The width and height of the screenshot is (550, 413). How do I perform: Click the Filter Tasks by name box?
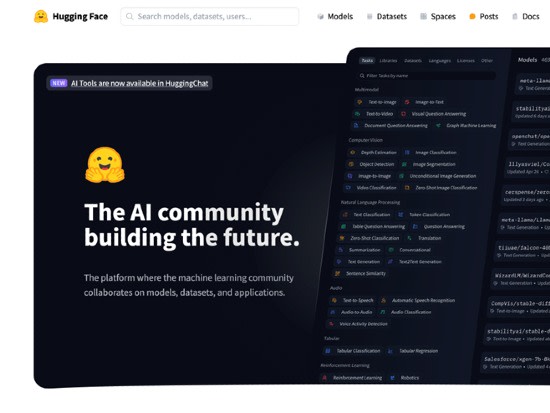pyautogui.click(x=427, y=76)
